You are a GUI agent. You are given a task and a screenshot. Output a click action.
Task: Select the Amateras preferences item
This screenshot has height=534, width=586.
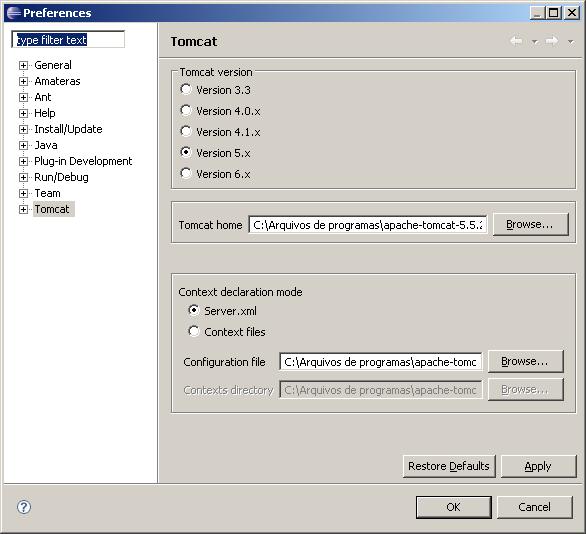[57, 81]
